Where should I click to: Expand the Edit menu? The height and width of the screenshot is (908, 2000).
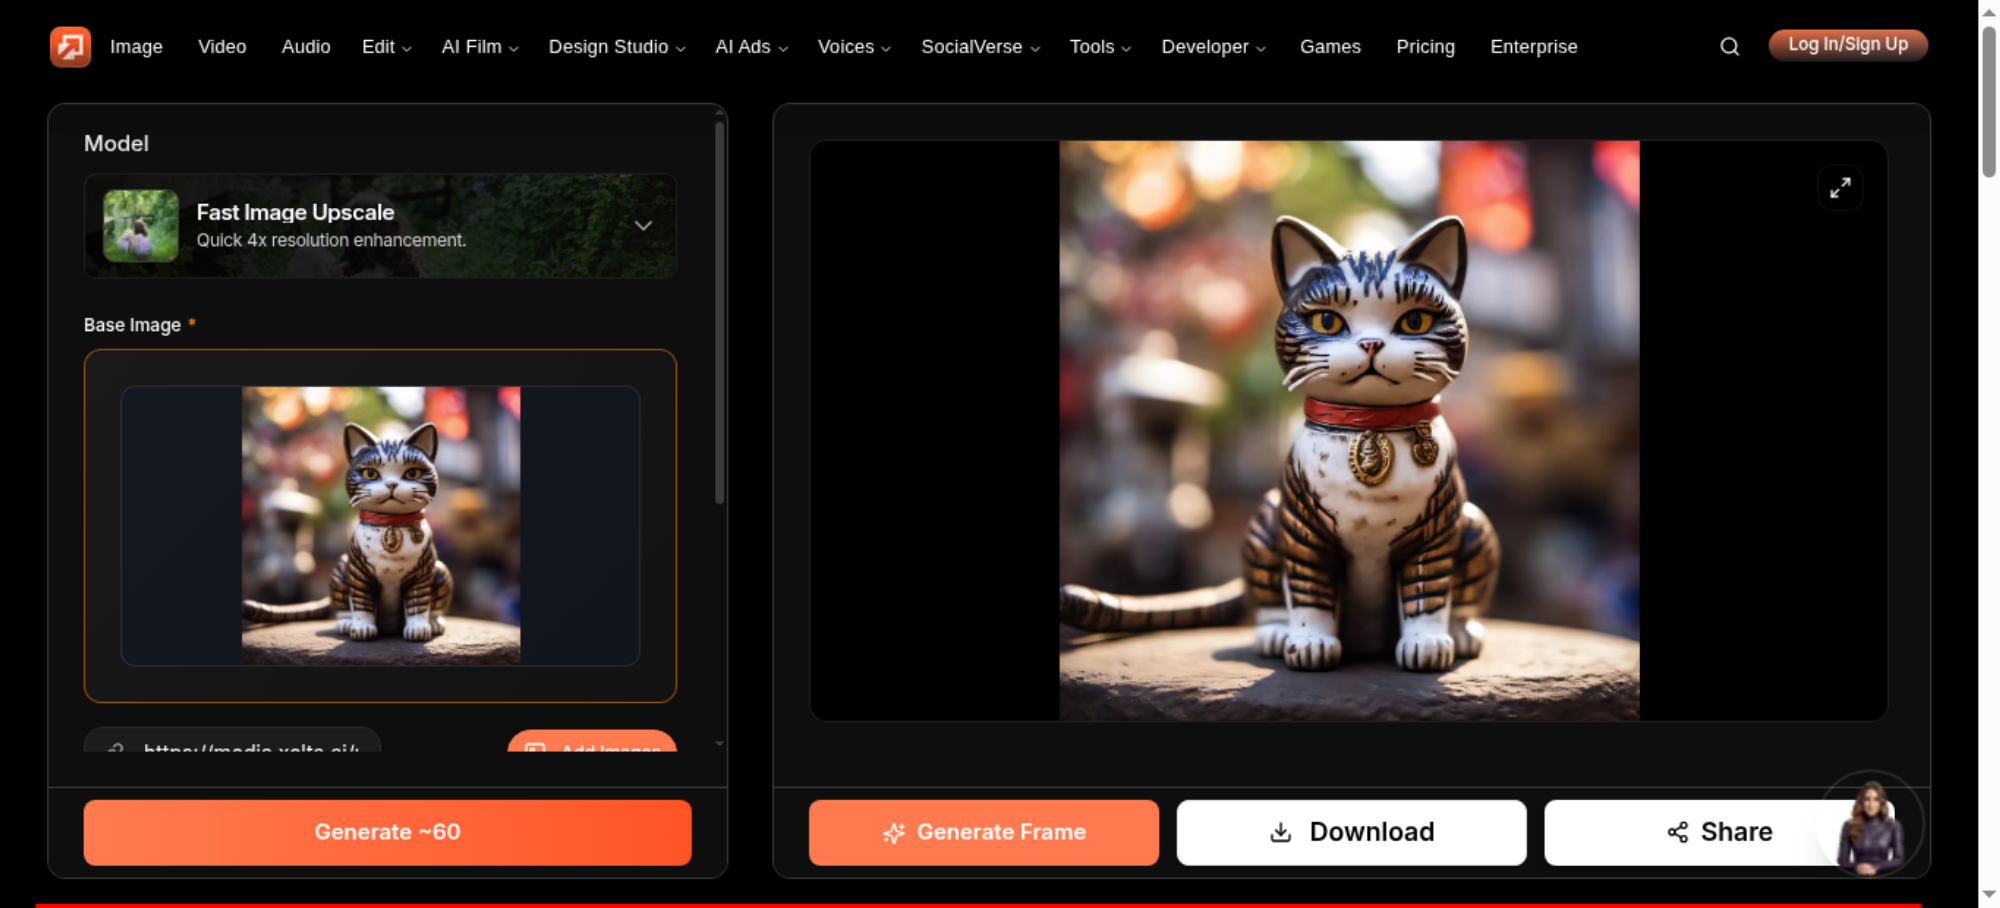(386, 47)
